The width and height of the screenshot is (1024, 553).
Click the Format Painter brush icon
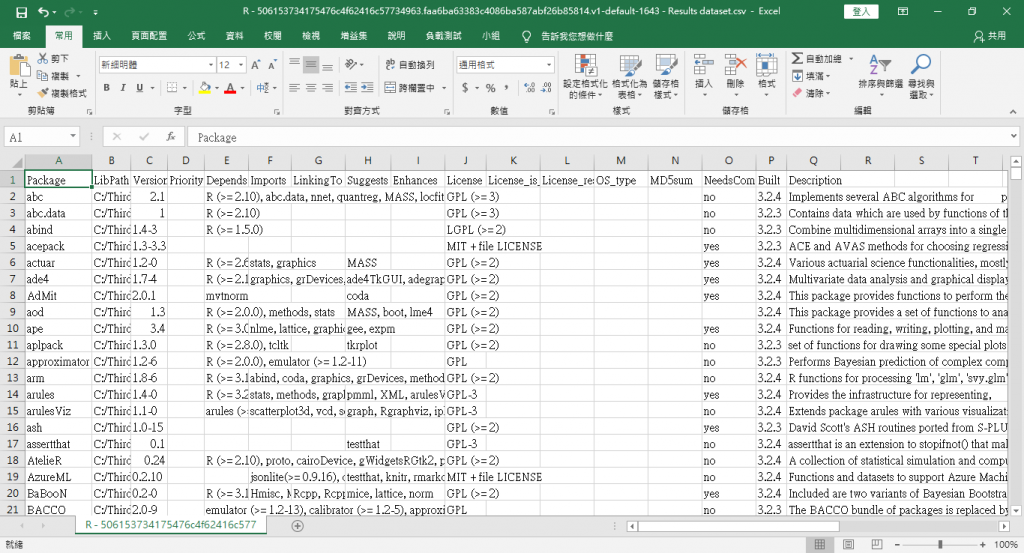pyautogui.click(x=43, y=93)
